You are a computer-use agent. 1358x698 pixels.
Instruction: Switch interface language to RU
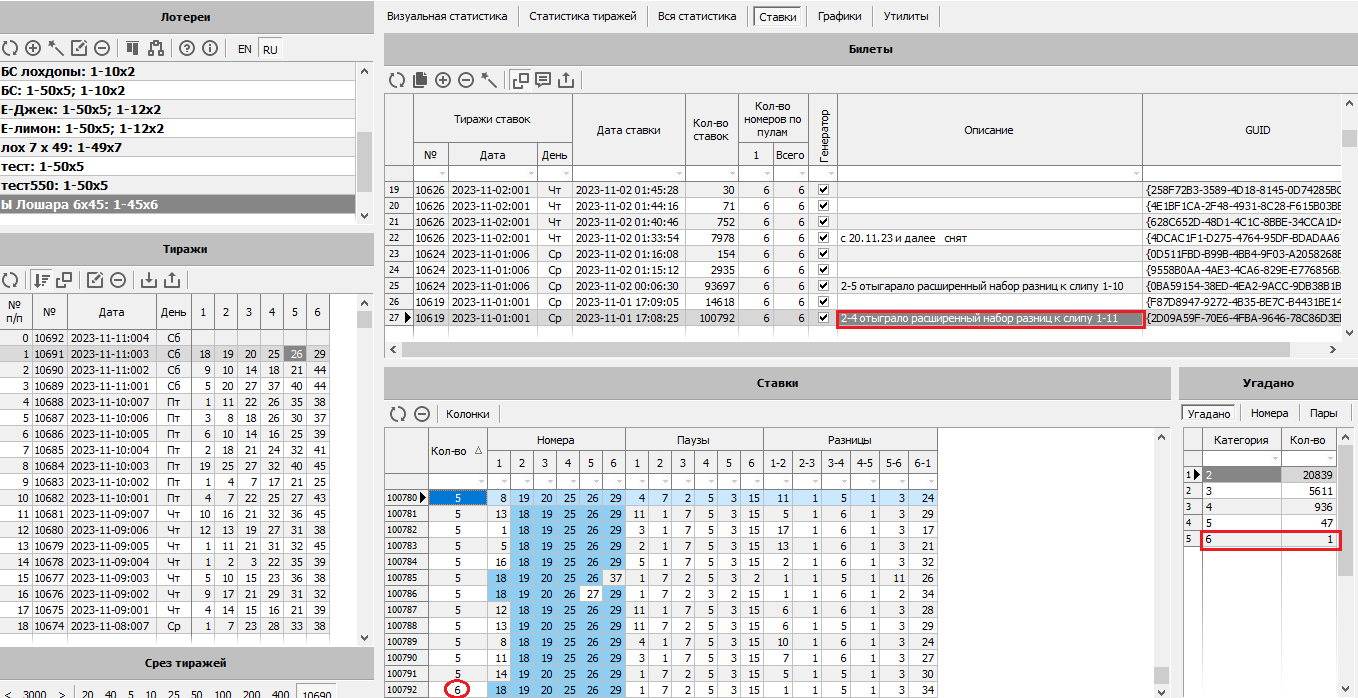[x=270, y=49]
